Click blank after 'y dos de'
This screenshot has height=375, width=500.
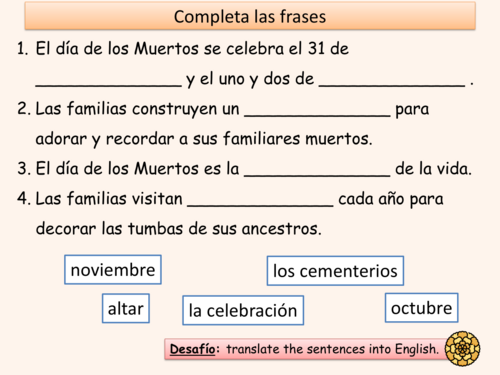point(392,86)
